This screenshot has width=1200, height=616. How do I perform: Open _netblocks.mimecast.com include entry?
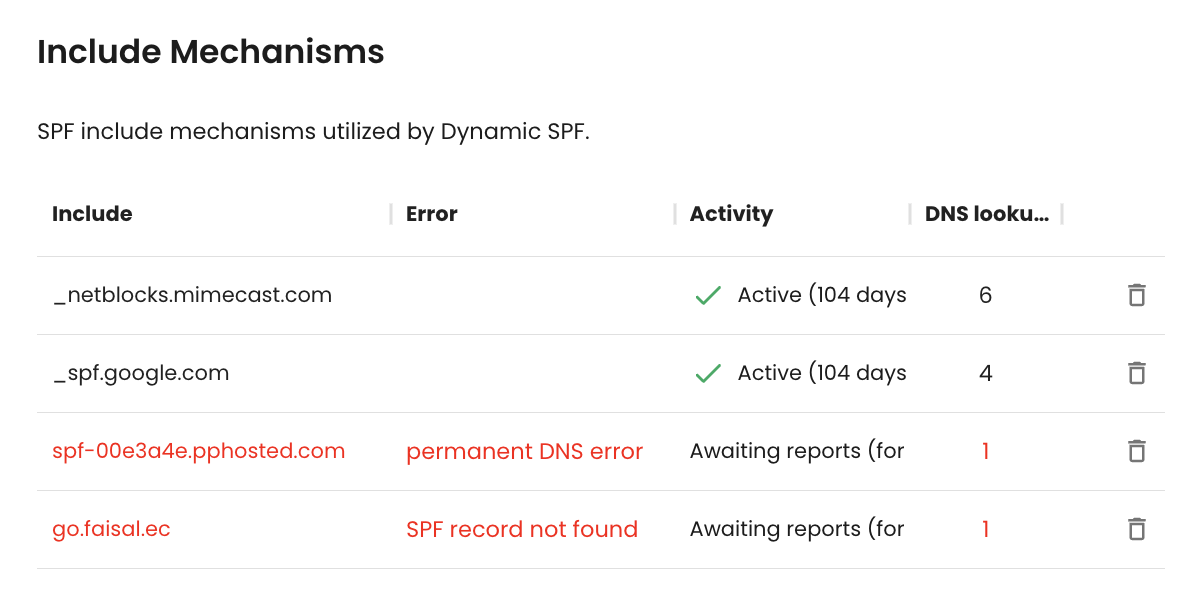coord(192,295)
